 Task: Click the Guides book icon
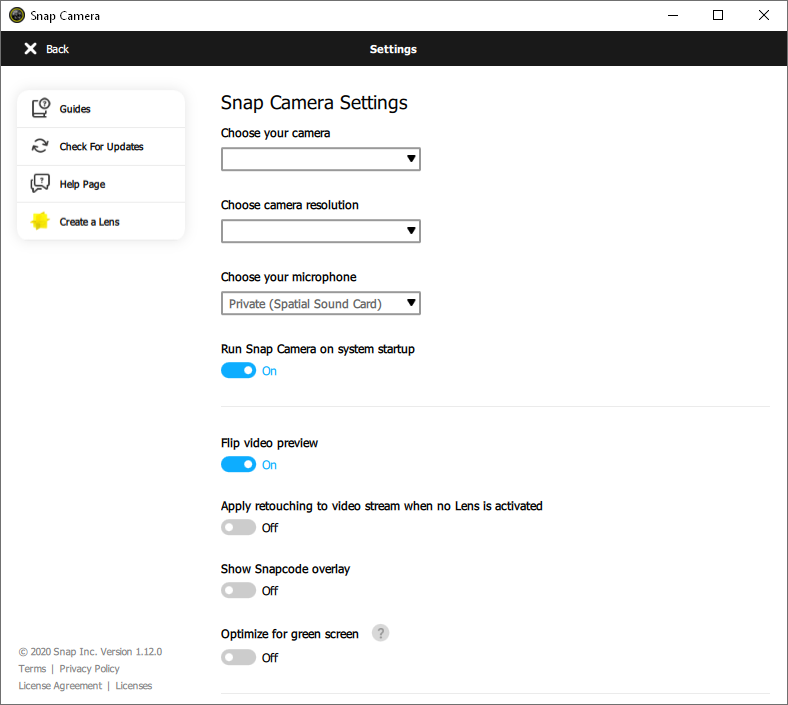(40, 109)
